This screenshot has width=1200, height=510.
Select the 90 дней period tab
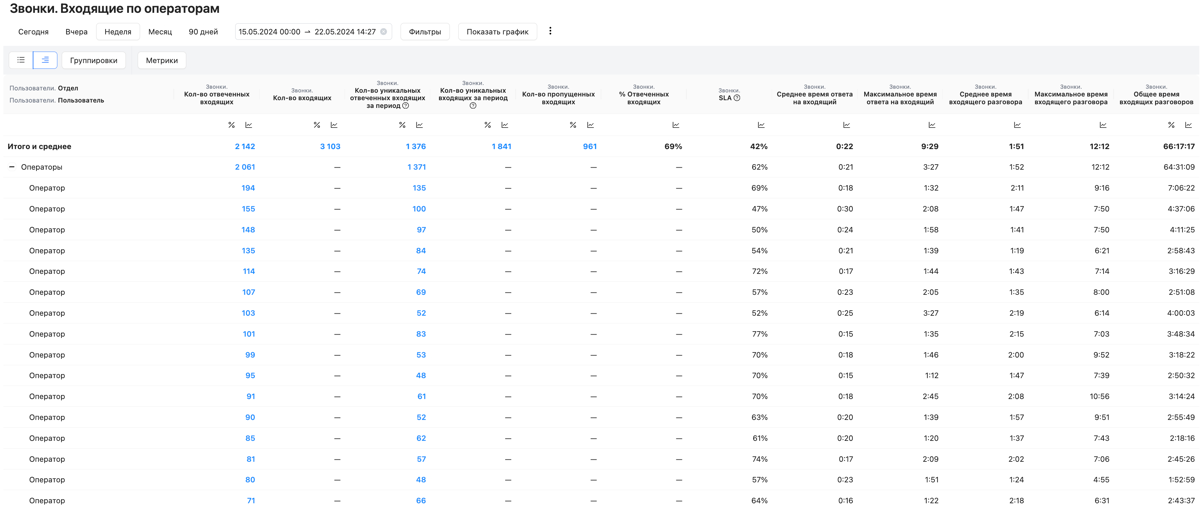[x=203, y=32]
